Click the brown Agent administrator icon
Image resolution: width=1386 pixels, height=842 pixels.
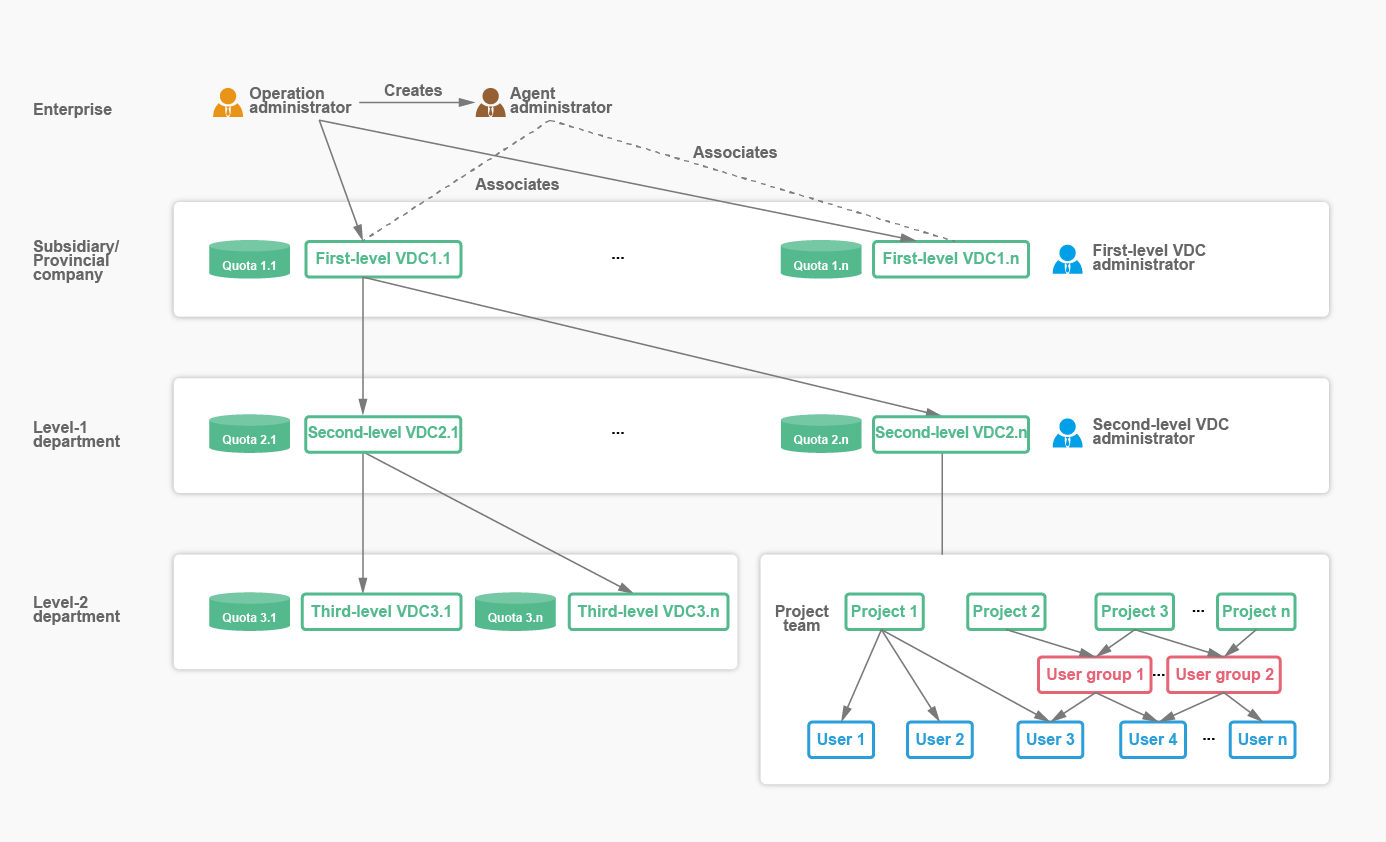[490, 102]
